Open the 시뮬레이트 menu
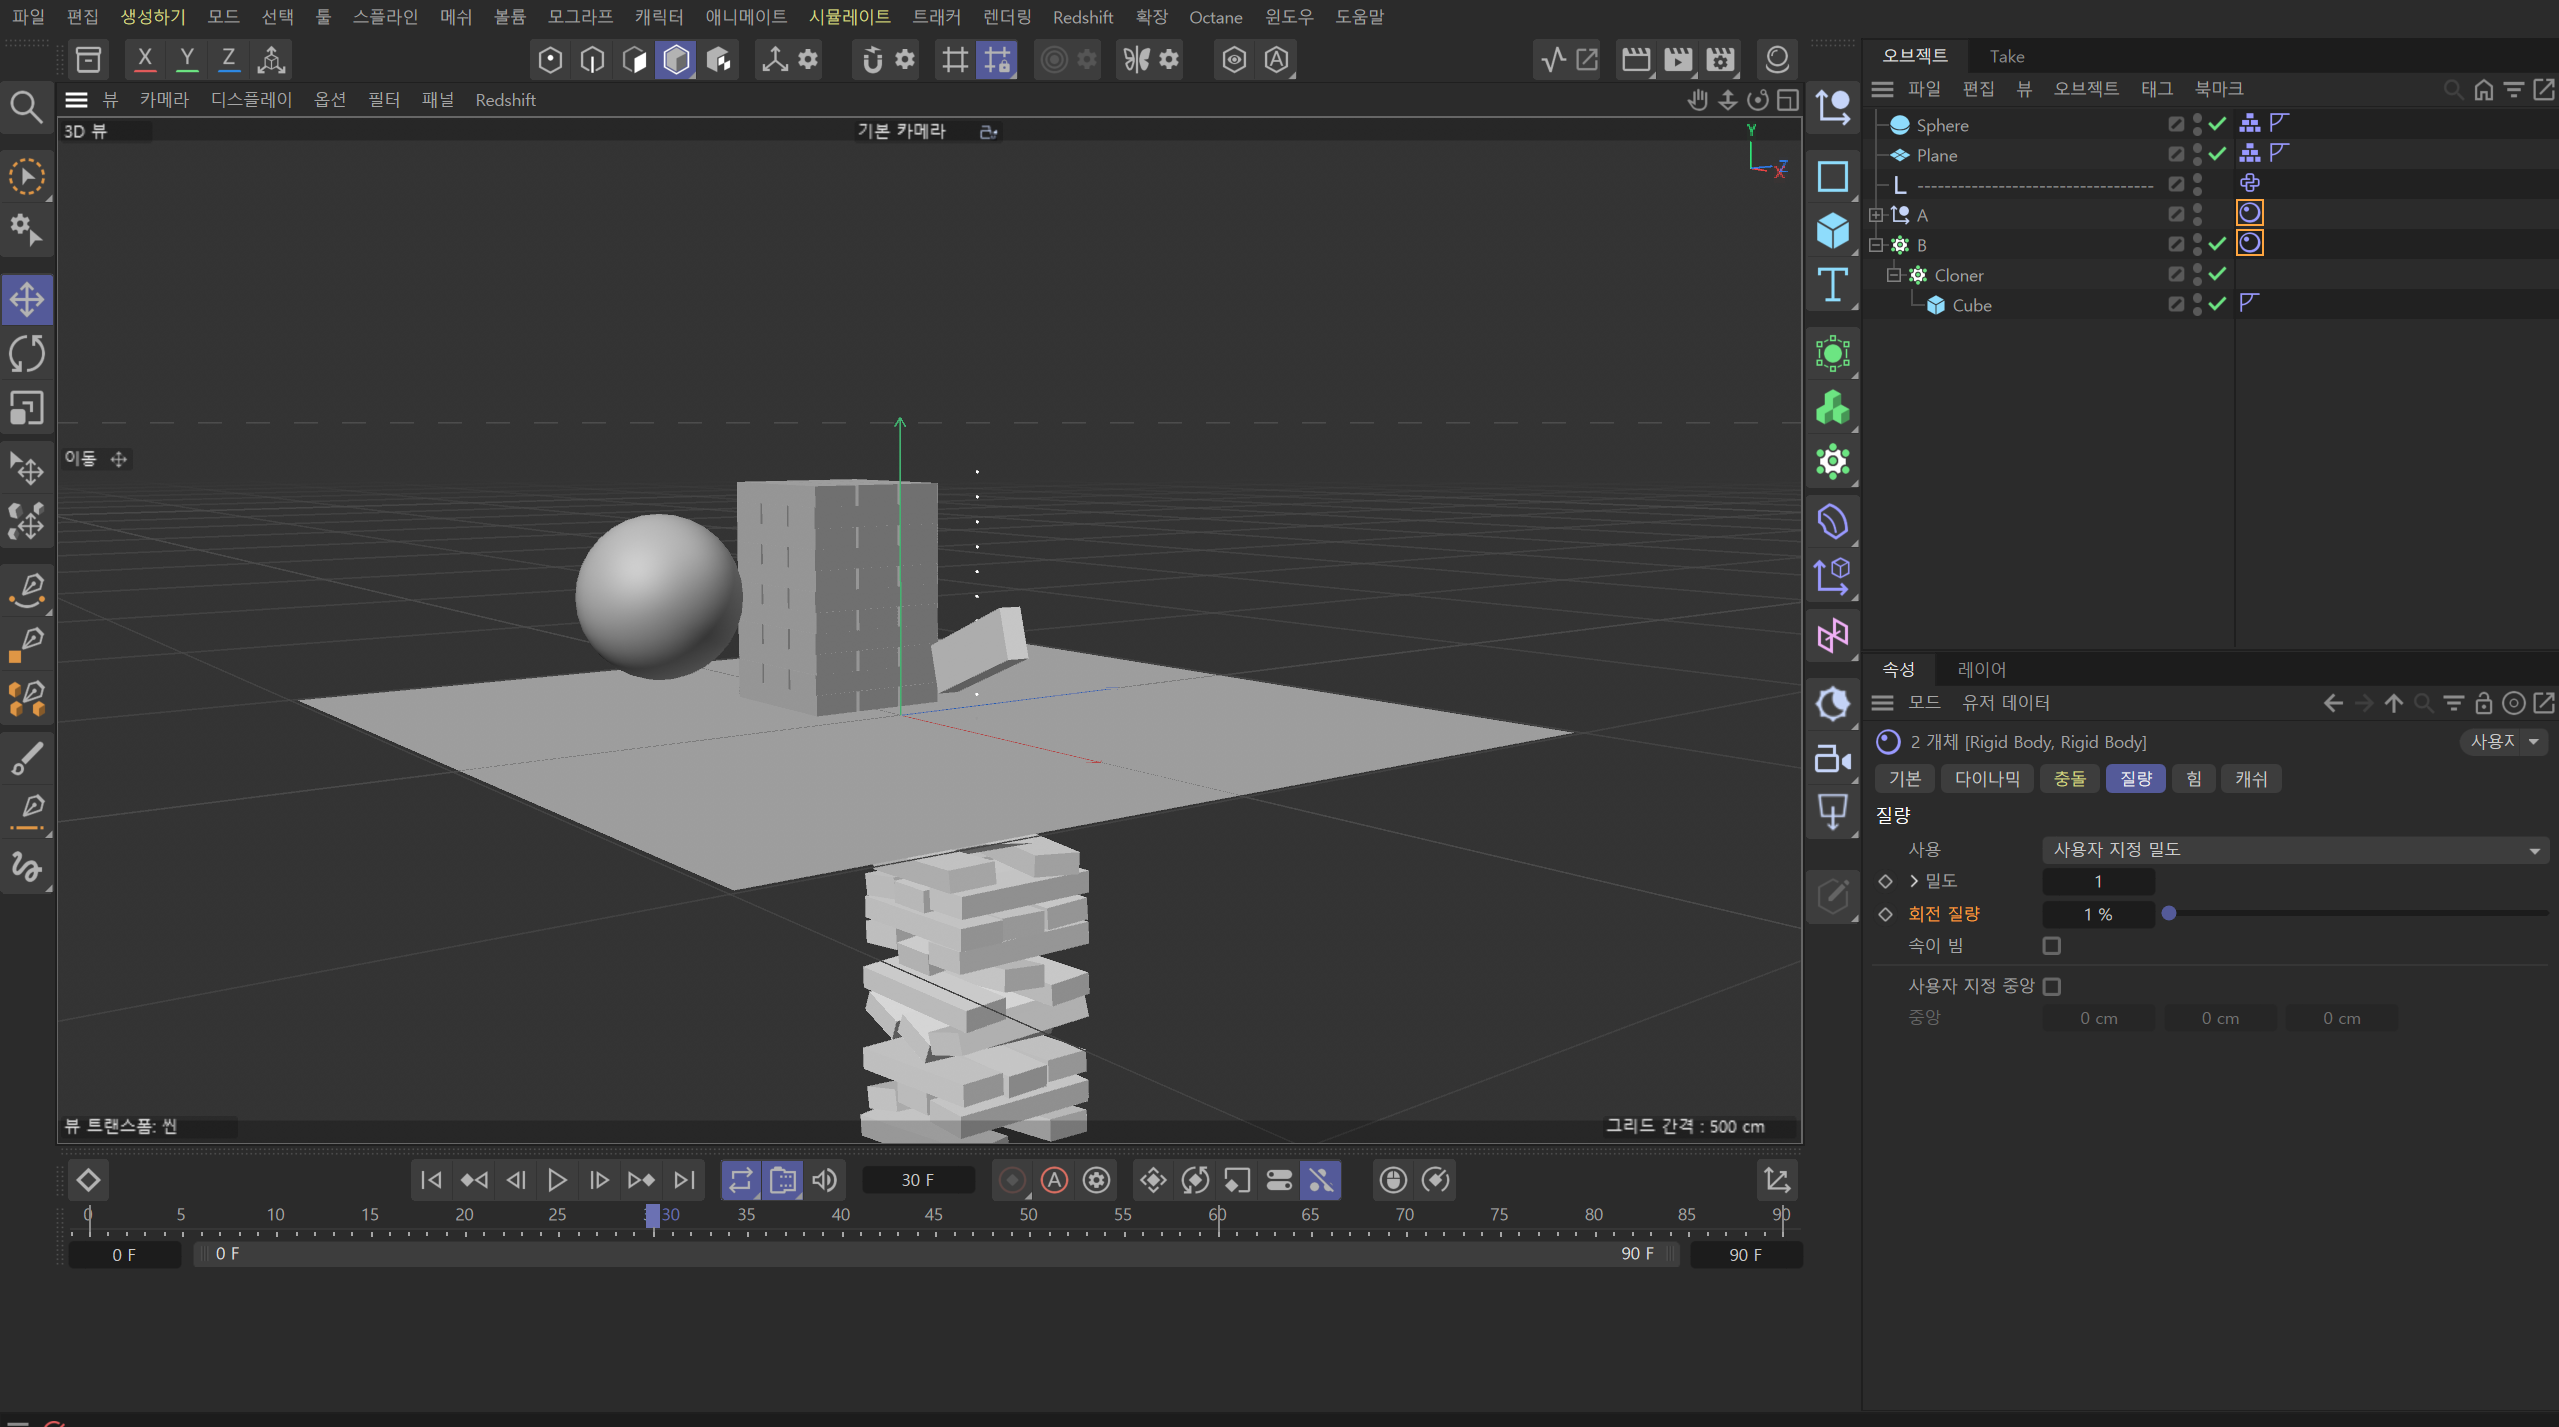 pos(849,17)
